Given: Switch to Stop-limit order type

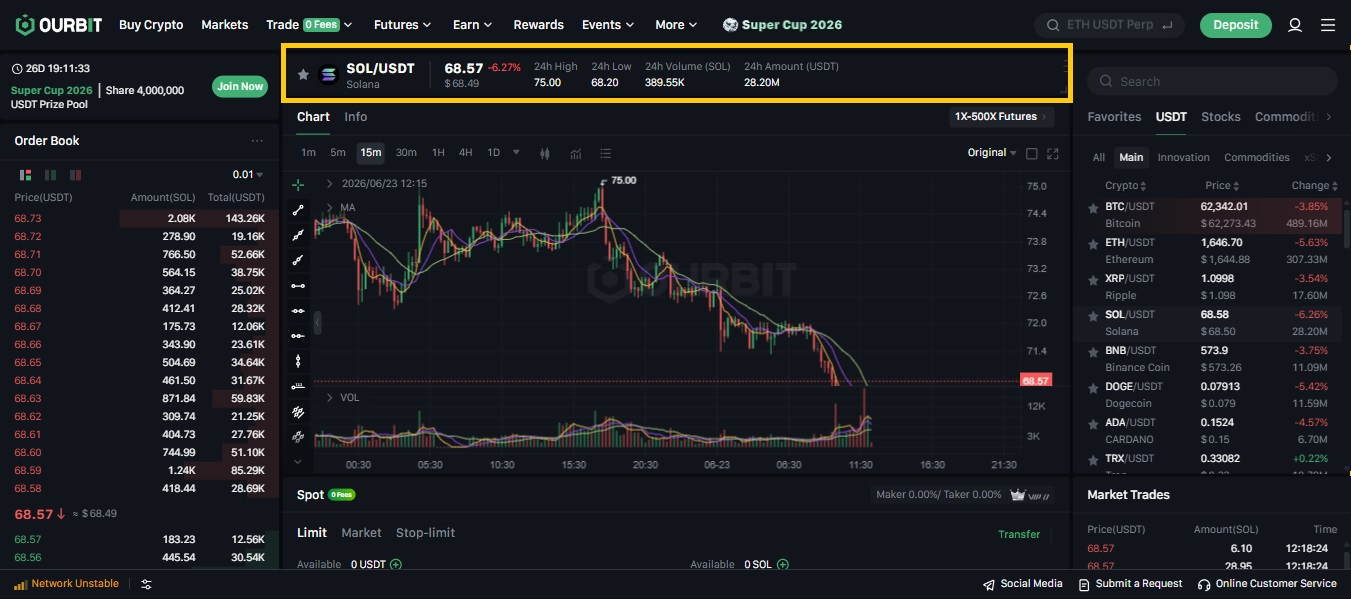Looking at the screenshot, I should coord(425,533).
